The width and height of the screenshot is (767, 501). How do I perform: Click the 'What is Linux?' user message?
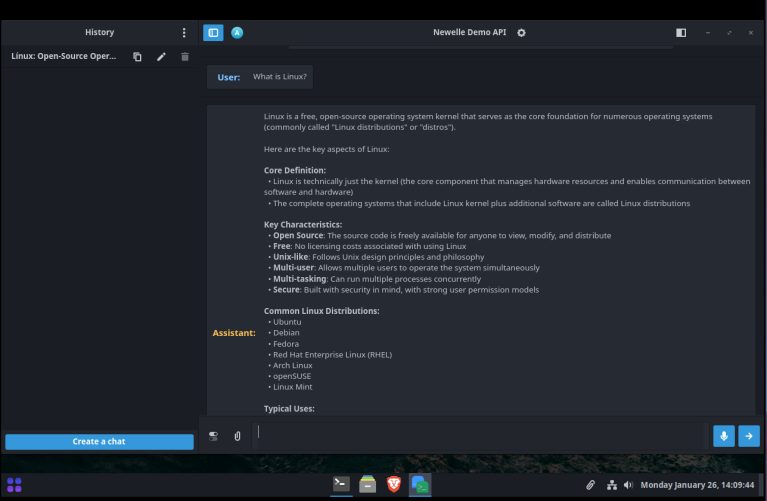pyautogui.click(x=280, y=77)
